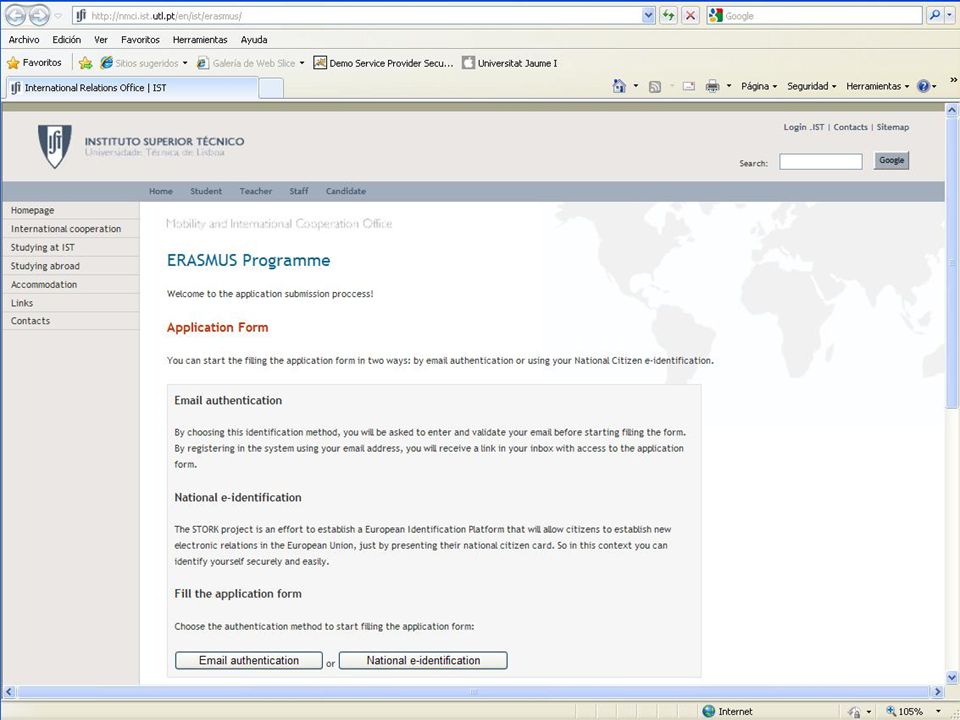Click the National e-identification button

coord(423,660)
